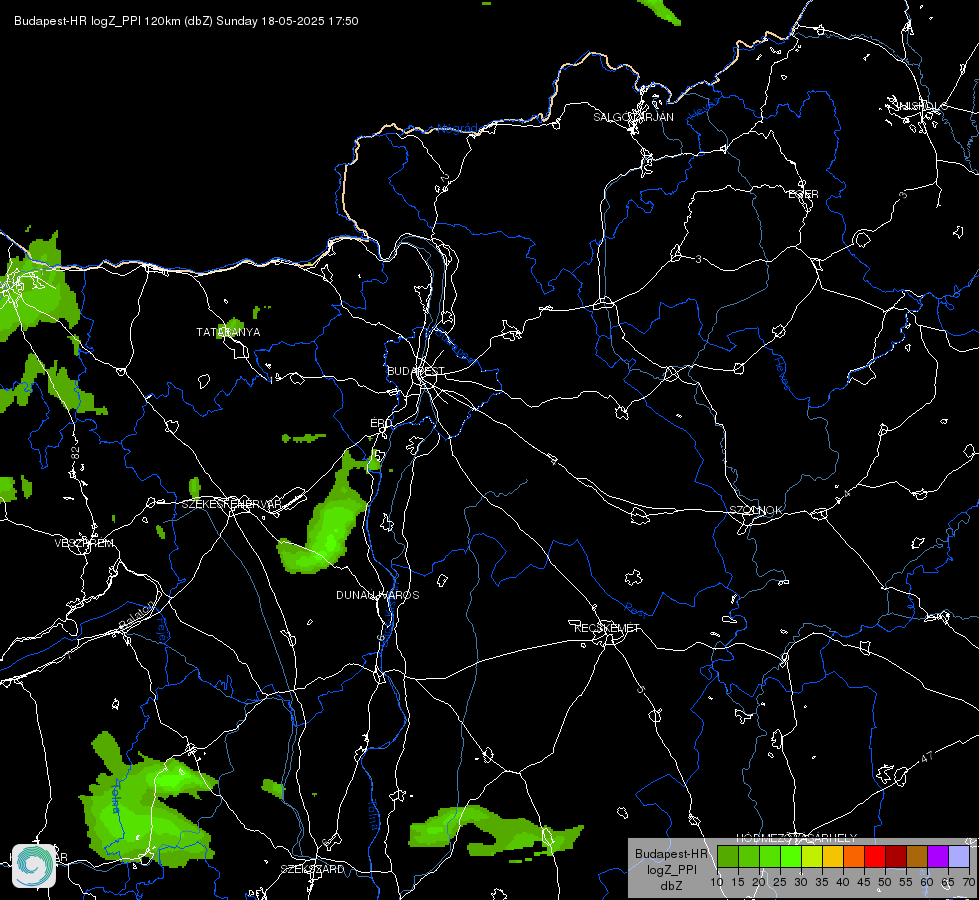Click the SALGOTARJAN city label
Image resolution: width=979 pixels, height=900 pixels.
[633, 117]
